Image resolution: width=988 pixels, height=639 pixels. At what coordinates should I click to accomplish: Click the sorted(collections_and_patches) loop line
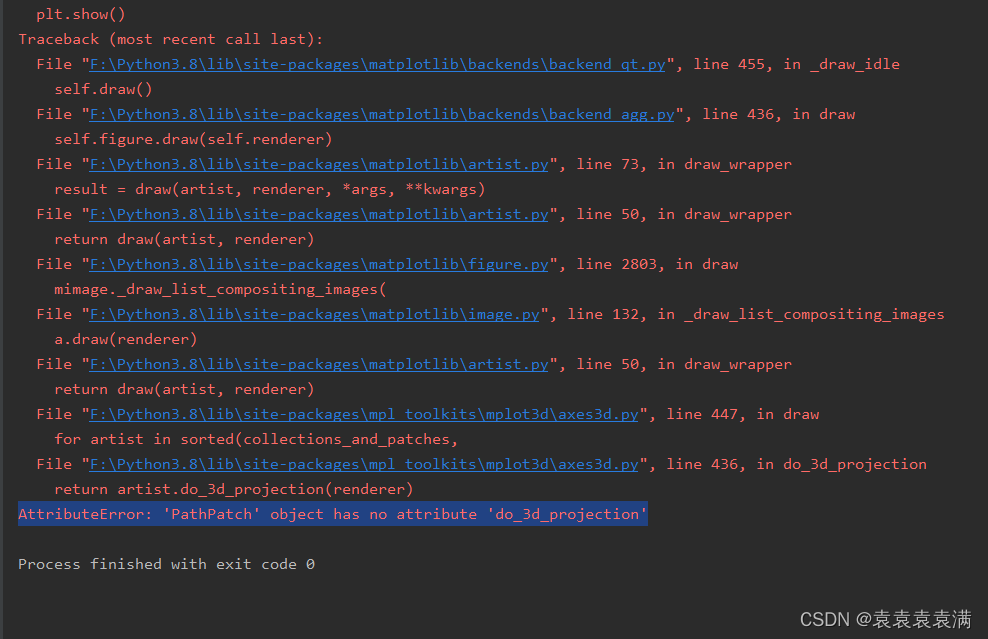(245, 438)
